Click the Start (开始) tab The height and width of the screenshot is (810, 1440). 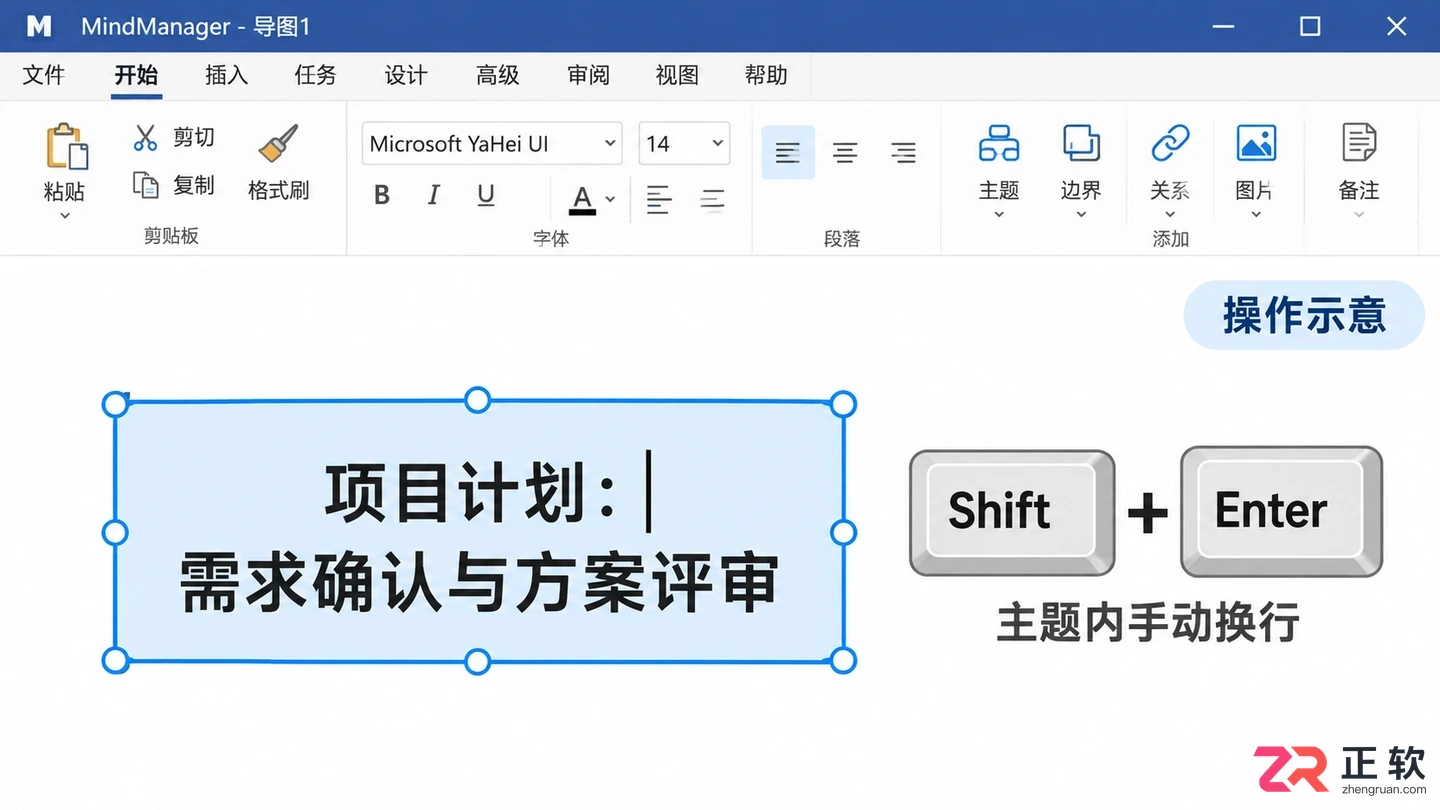coord(136,75)
